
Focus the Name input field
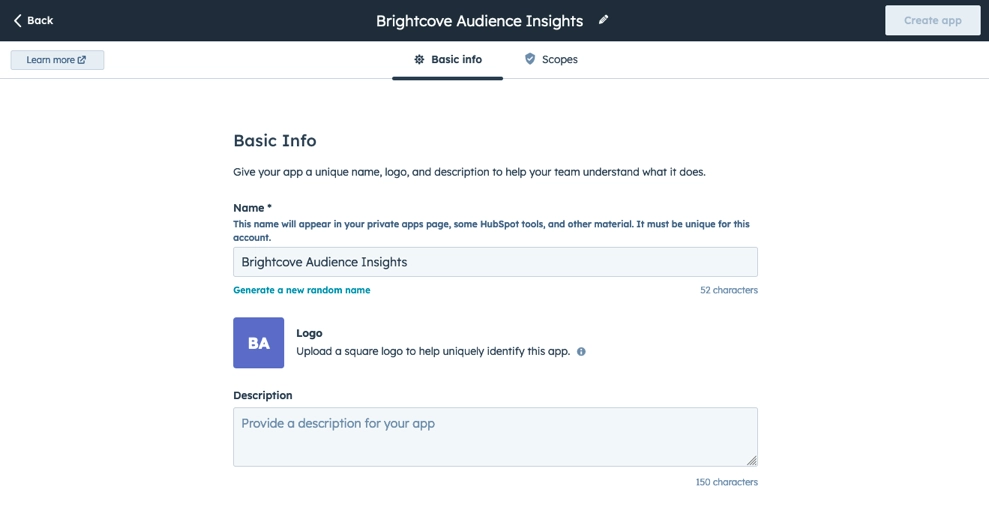[x=495, y=262]
